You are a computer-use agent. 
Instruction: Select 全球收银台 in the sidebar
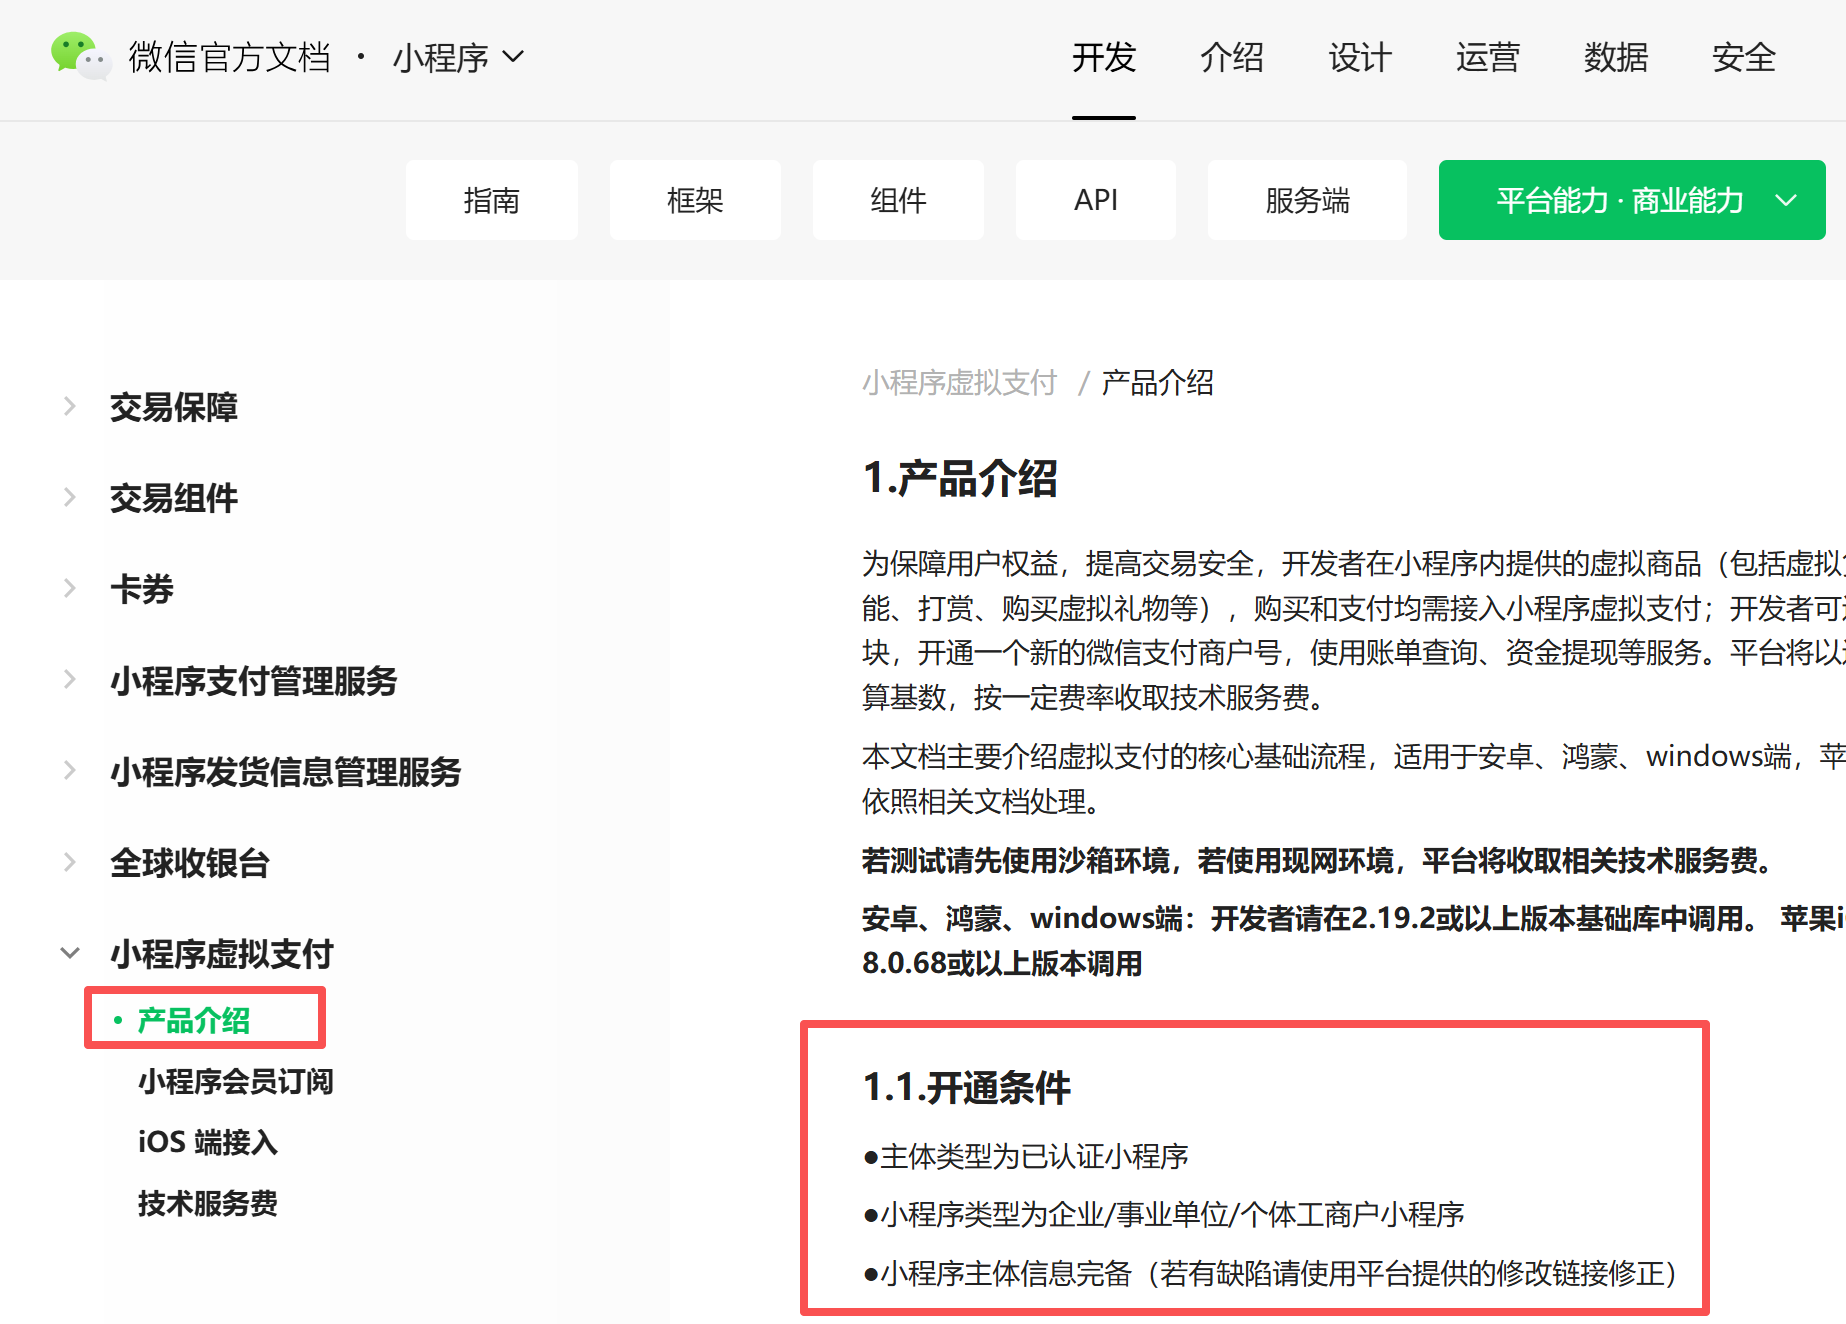tap(190, 863)
